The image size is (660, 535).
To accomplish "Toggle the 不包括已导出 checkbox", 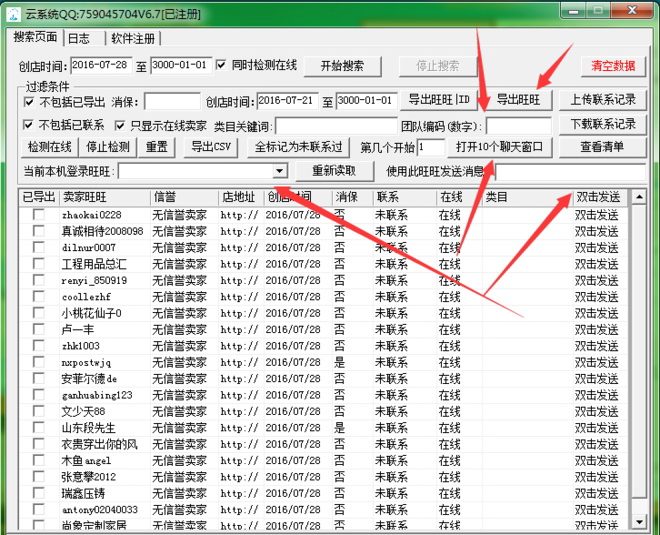I will click(29, 102).
